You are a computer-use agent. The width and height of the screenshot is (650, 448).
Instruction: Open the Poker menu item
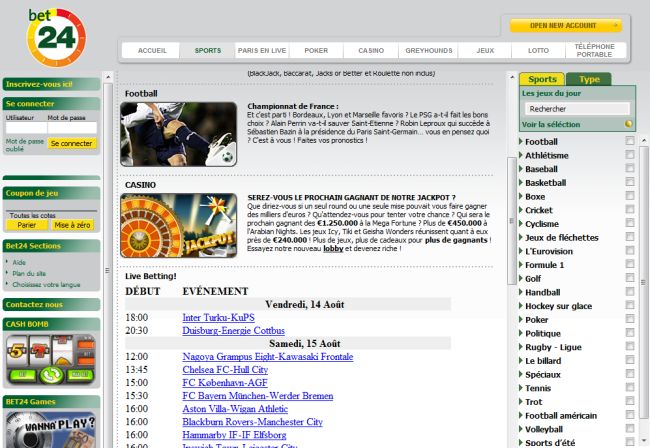point(315,50)
